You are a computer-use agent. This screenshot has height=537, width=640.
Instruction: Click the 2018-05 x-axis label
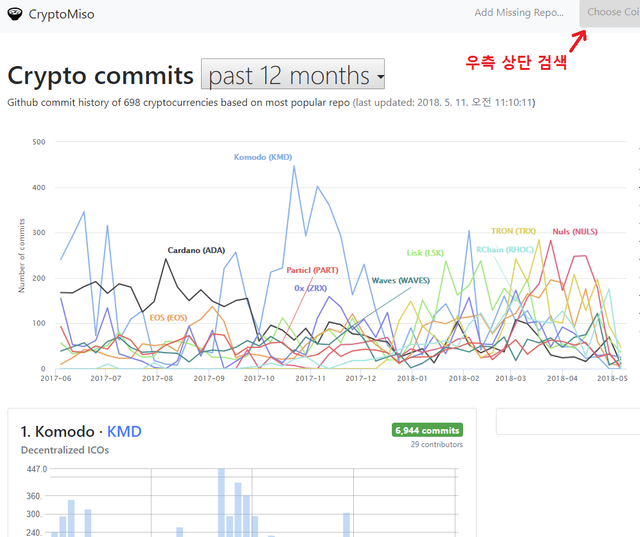[x=612, y=378]
